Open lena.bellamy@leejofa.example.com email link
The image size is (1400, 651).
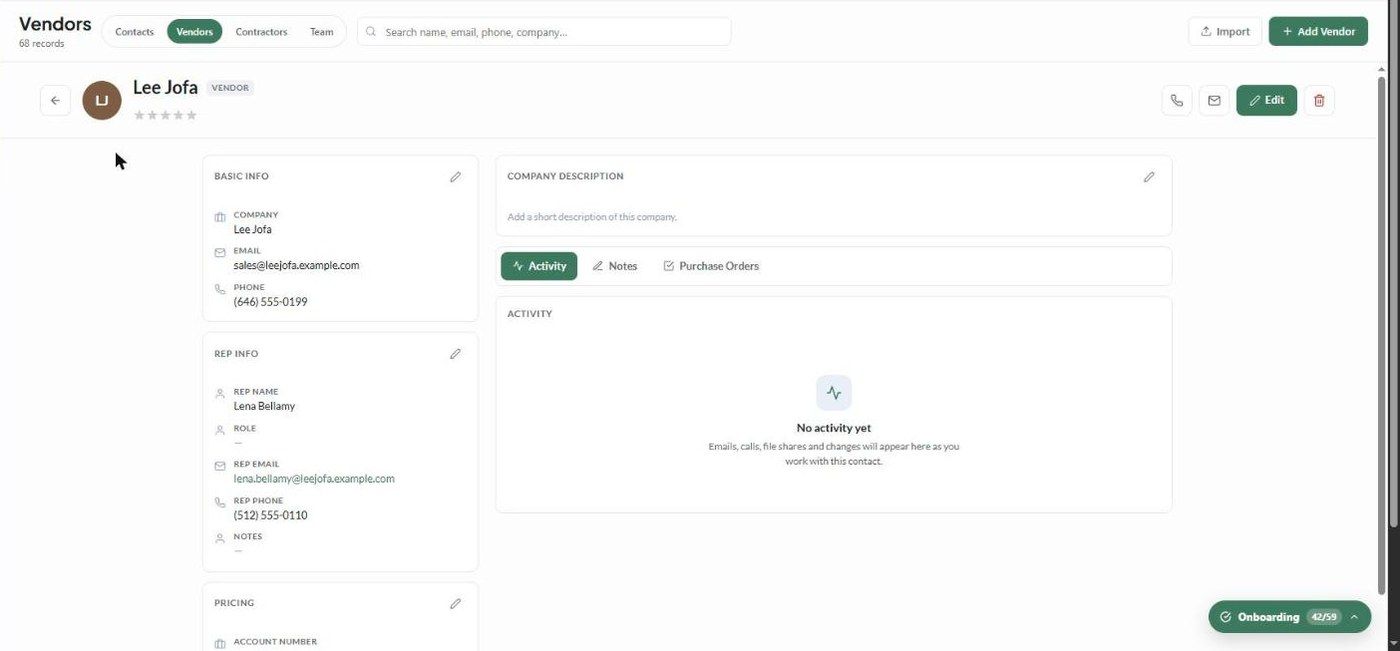pos(314,479)
